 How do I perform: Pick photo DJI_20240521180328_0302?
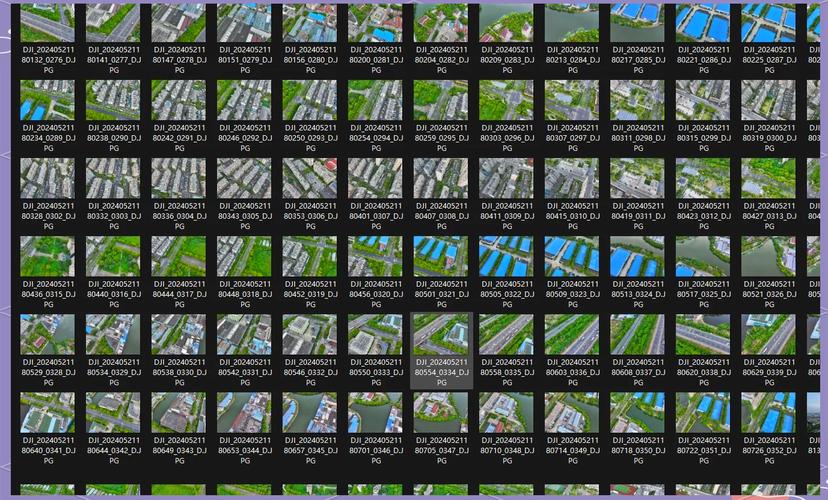(47, 178)
